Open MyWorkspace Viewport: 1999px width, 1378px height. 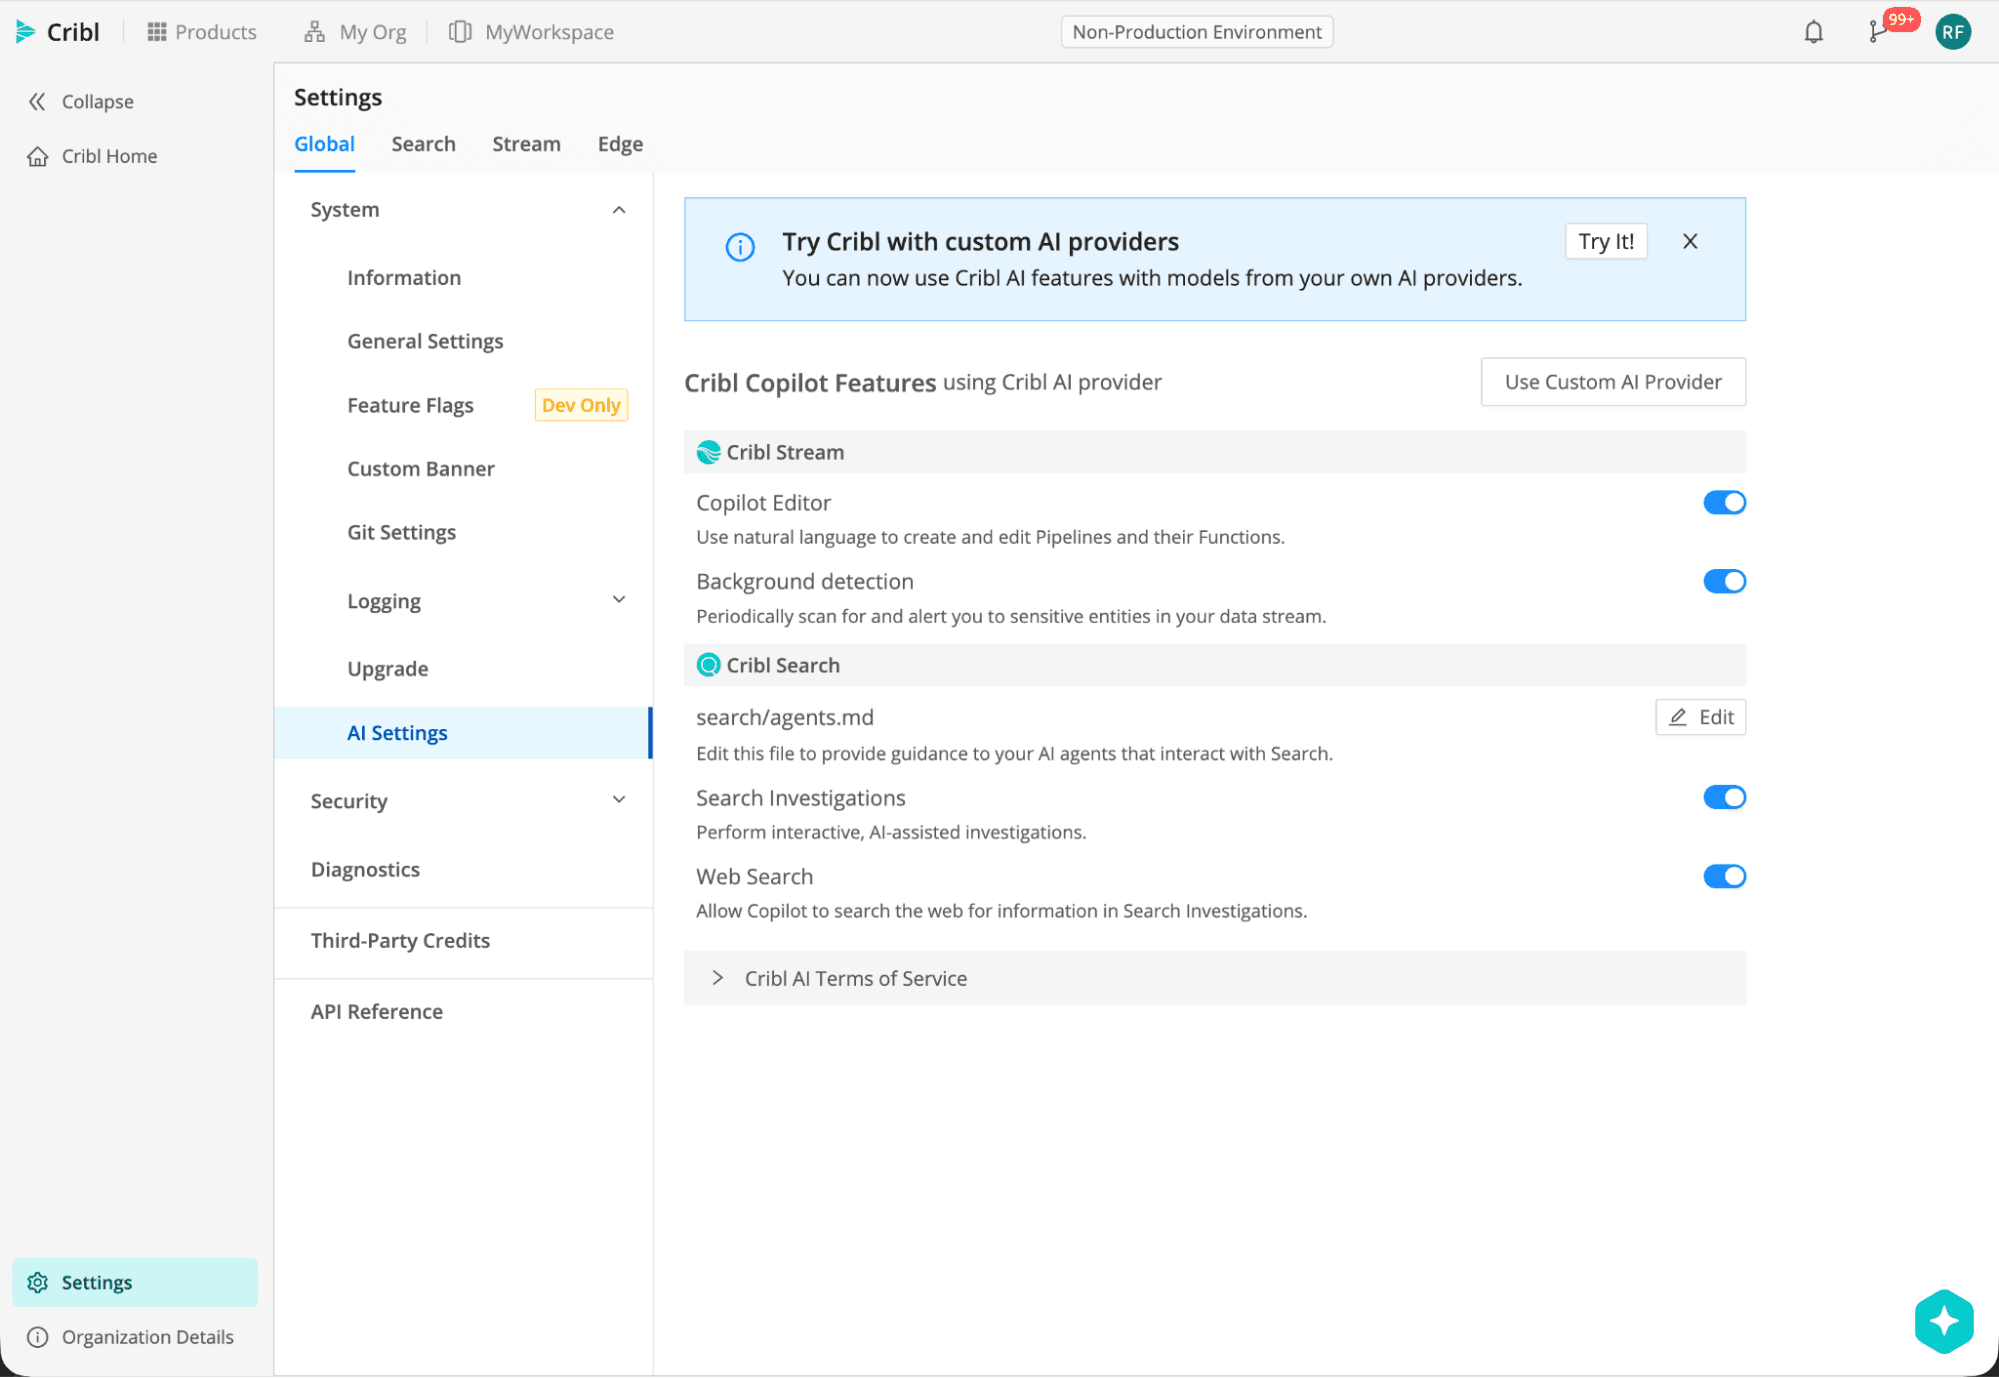(531, 31)
